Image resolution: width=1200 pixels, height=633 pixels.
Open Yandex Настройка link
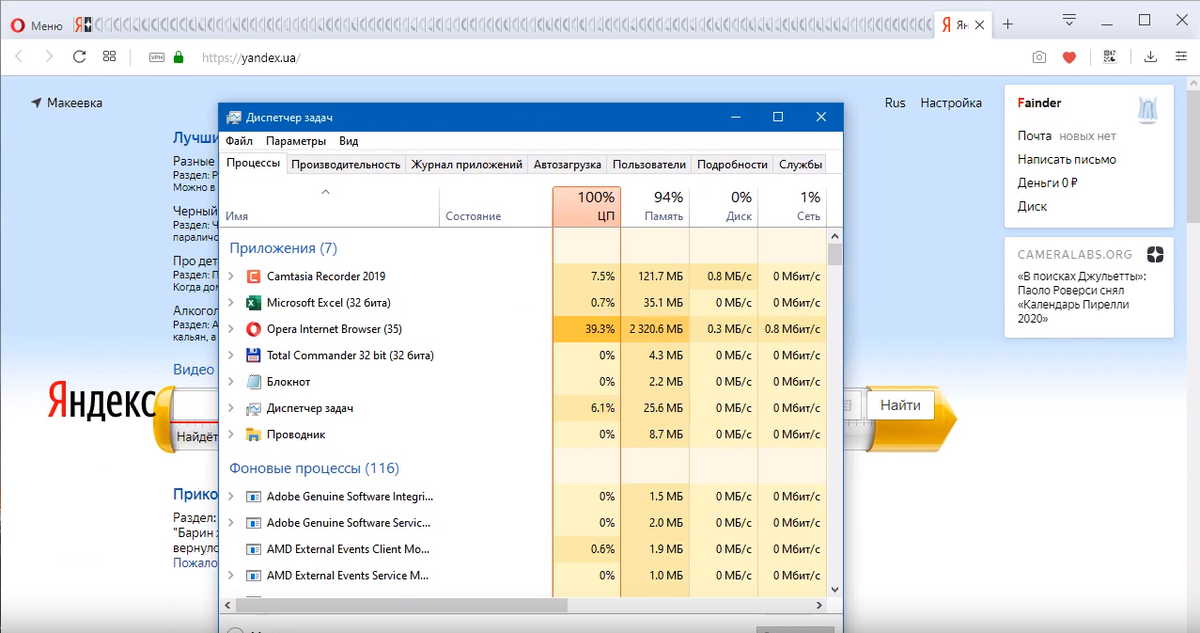pyautogui.click(x=951, y=103)
